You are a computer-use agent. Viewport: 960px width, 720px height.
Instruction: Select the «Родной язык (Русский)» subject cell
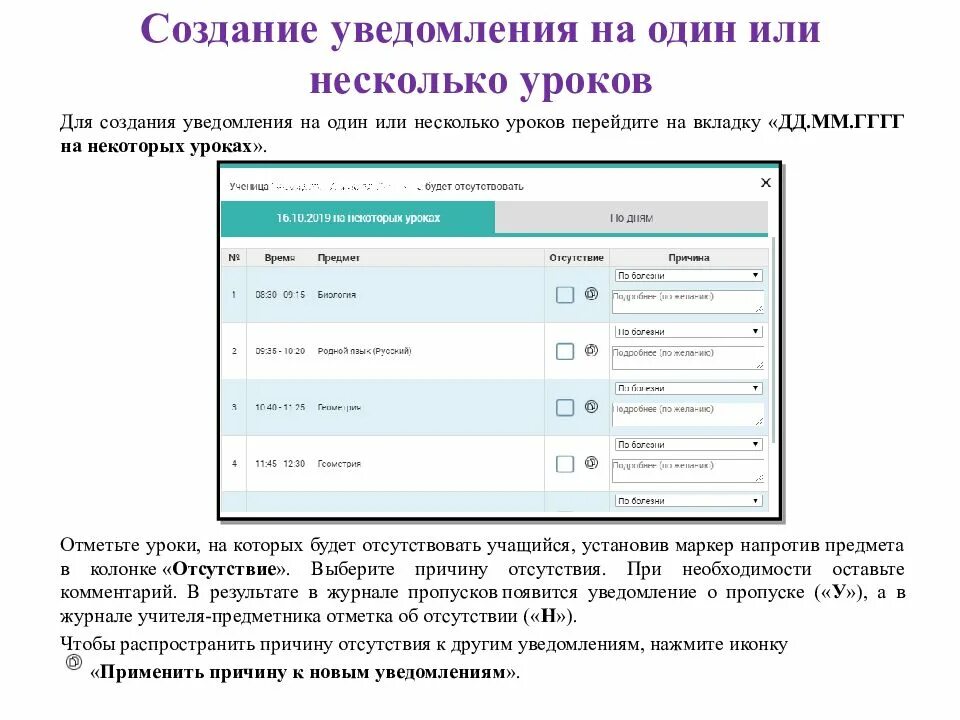(x=364, y=351)
